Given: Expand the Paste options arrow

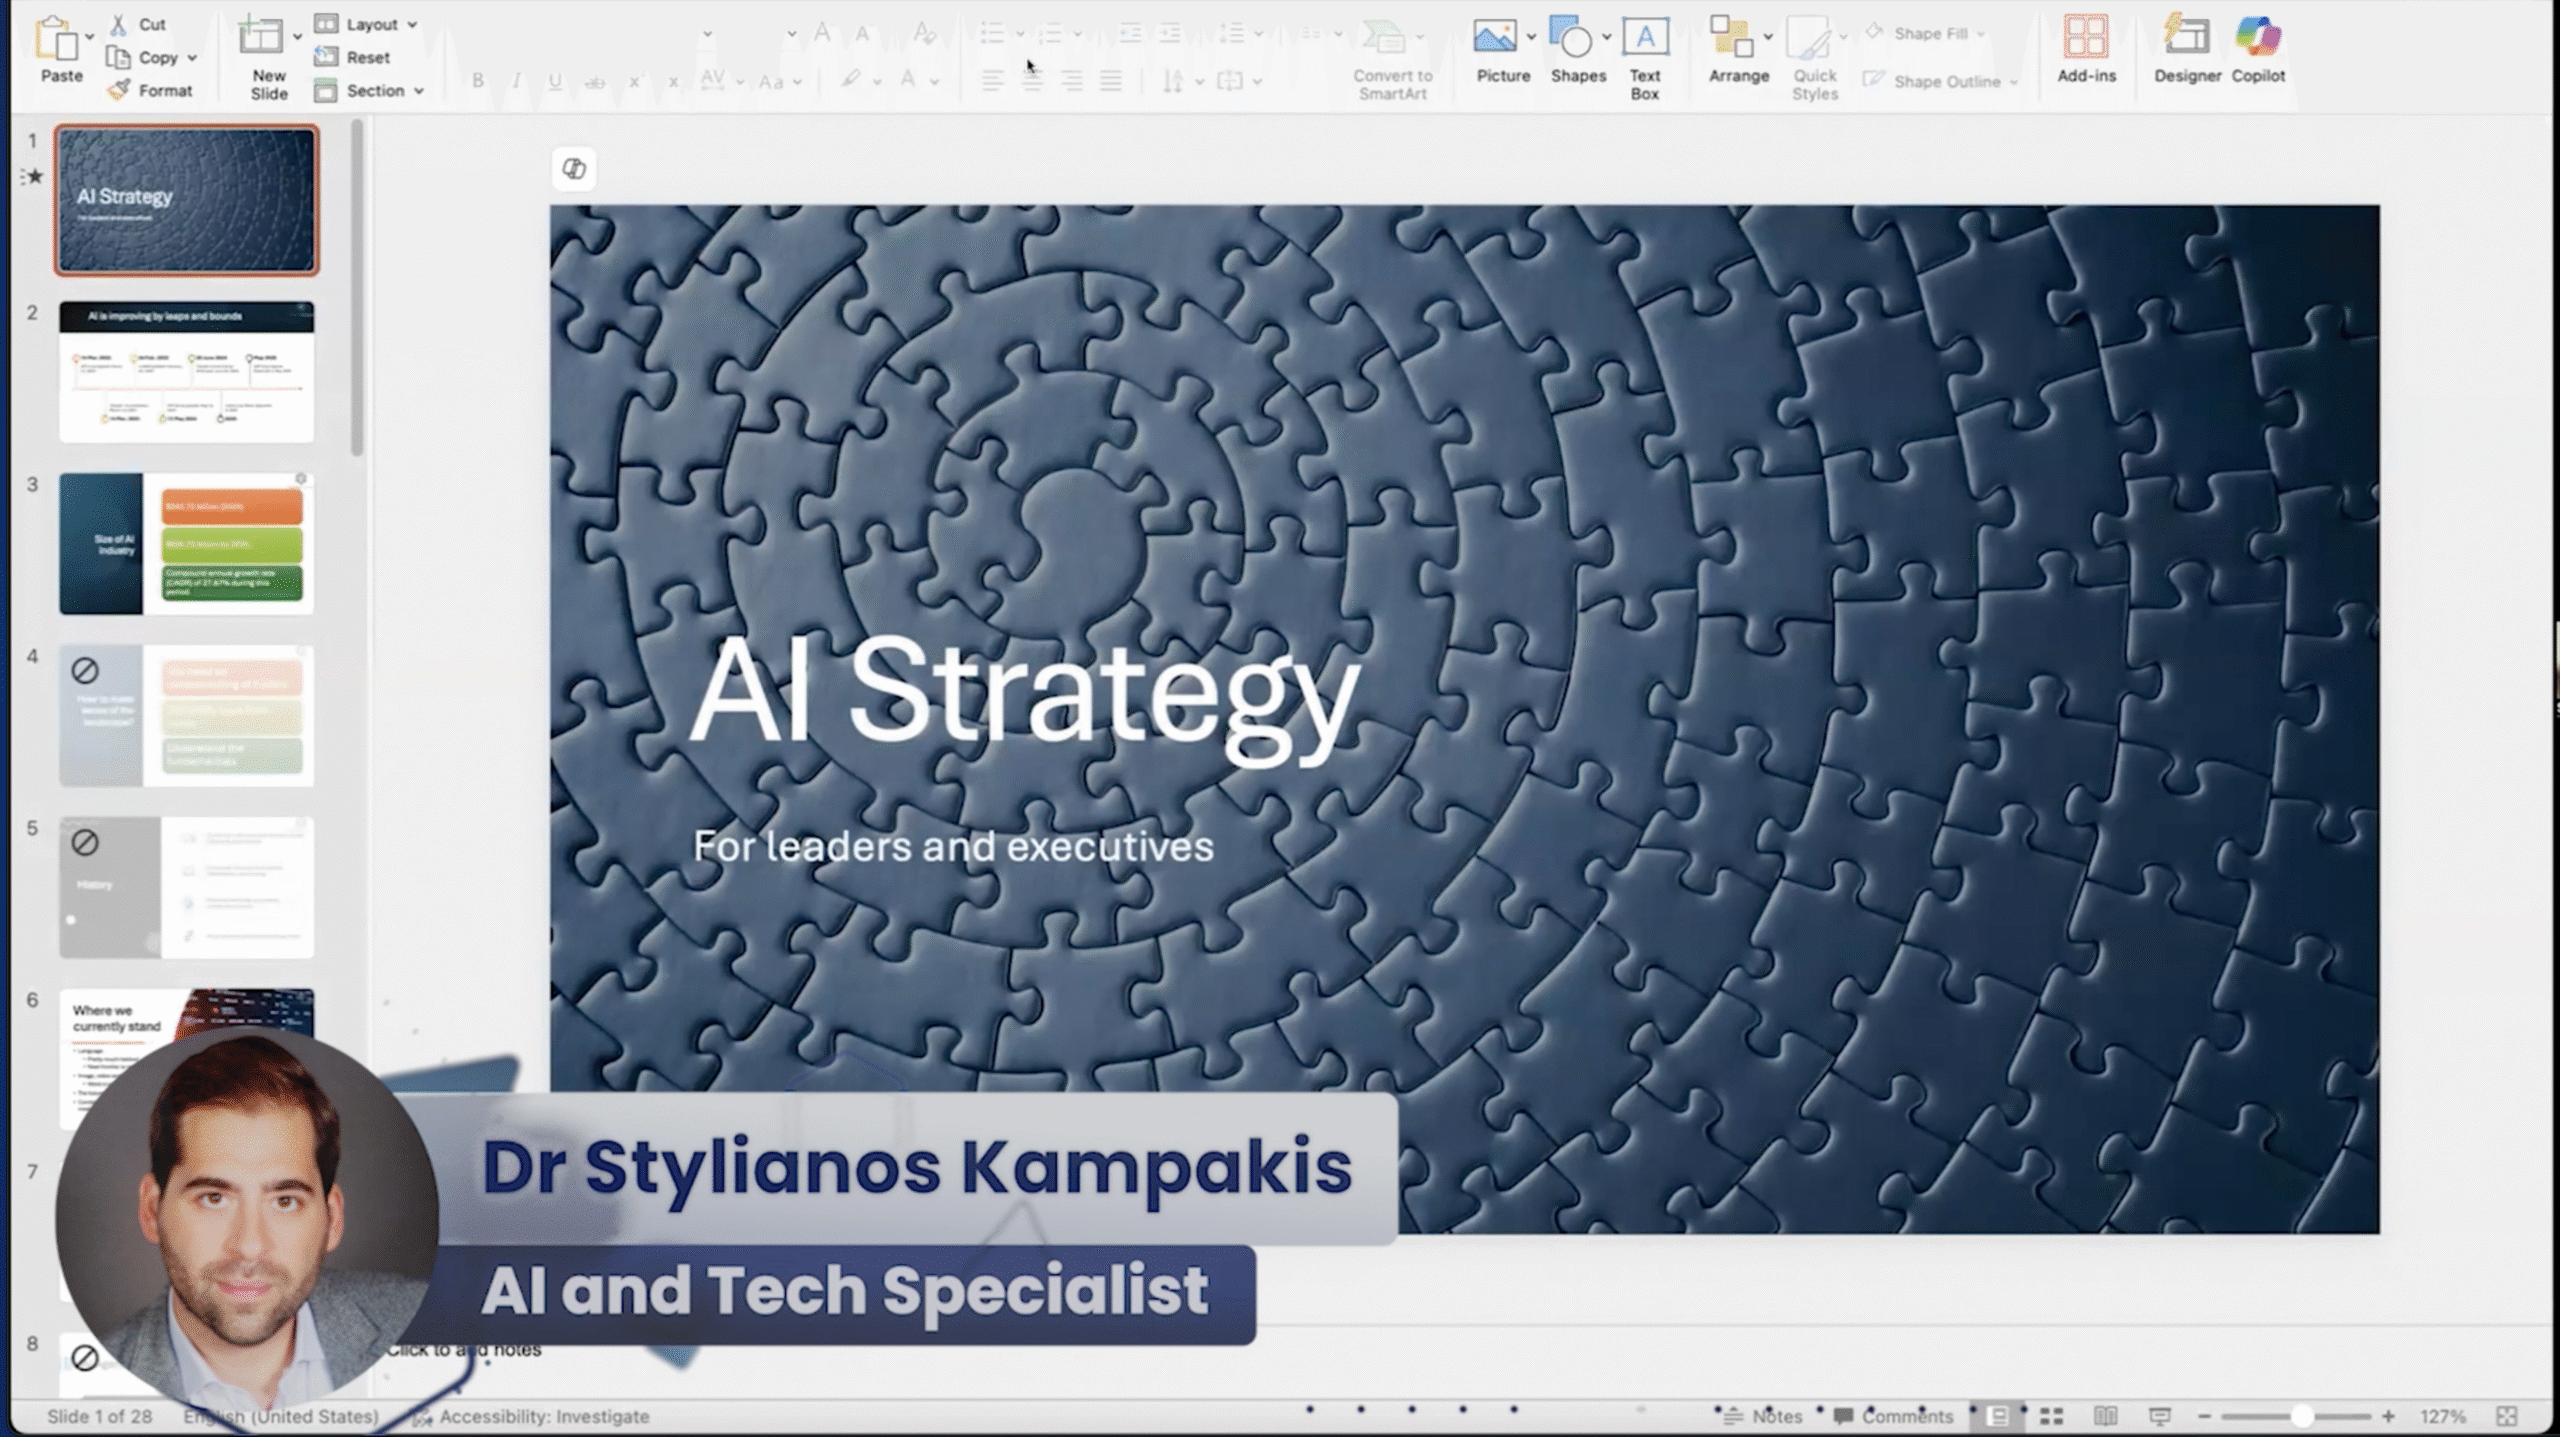Looking at the screenshot, I should click(x=89, y=36).
